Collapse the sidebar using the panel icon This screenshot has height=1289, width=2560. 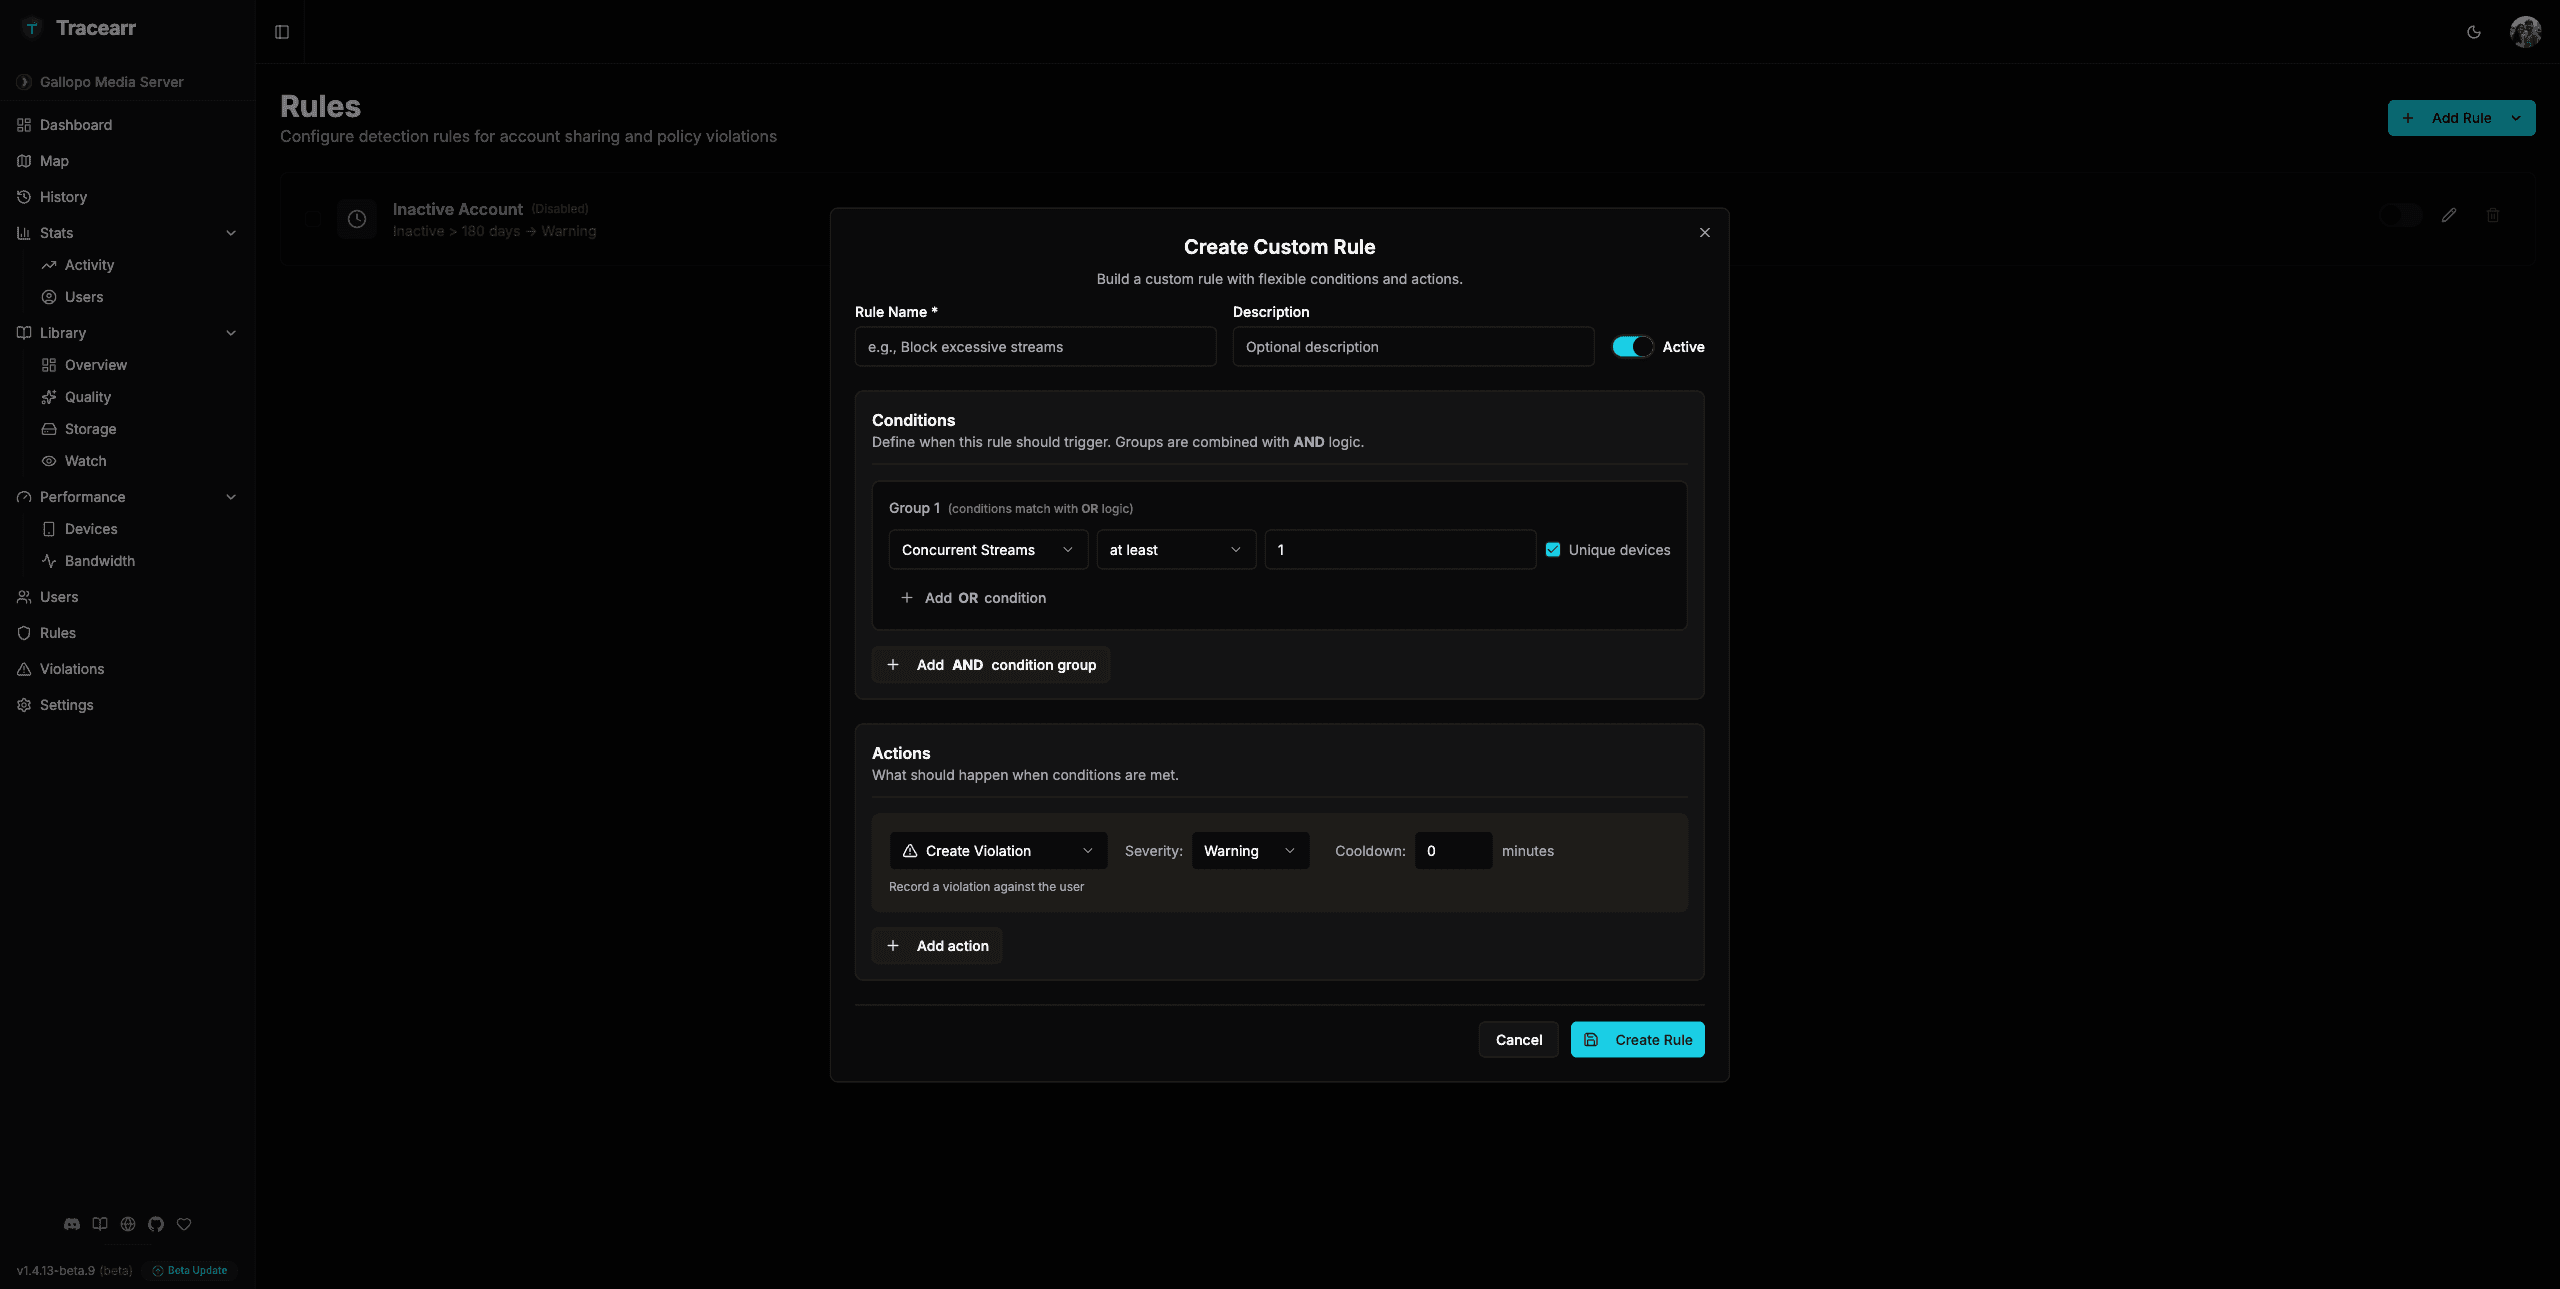tap(281, 31)
